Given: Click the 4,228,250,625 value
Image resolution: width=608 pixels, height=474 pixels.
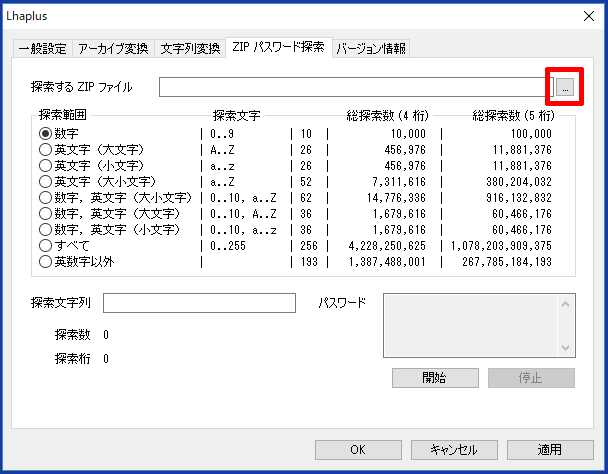Looking at the screenshot, I should point(387,246).
